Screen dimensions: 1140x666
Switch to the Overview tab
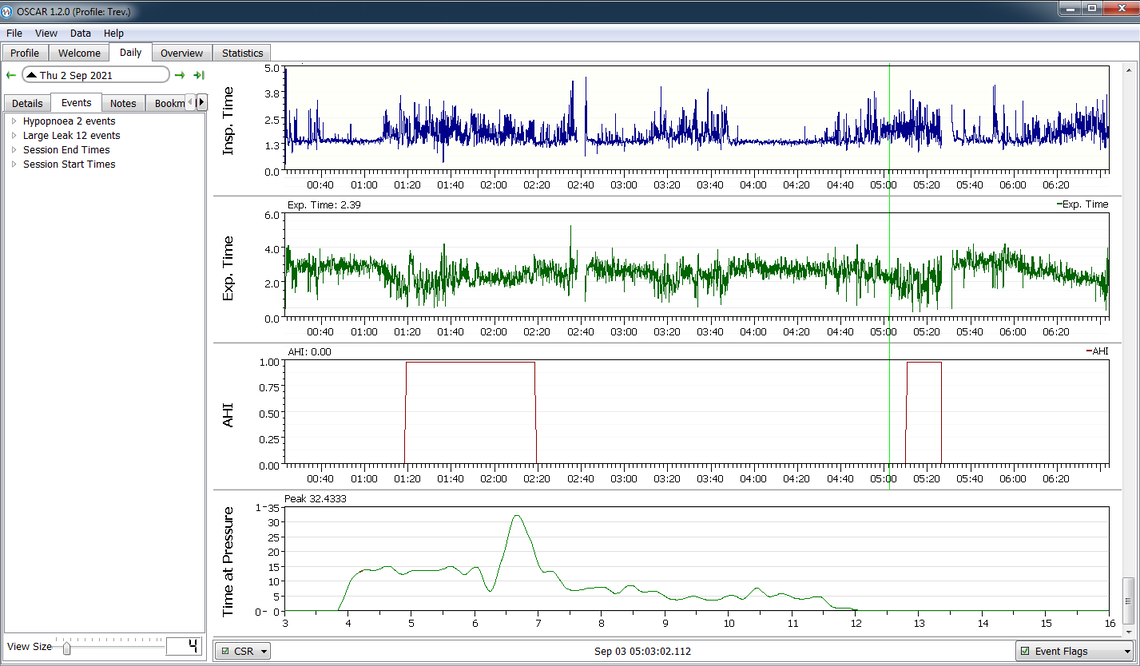[182, 53]
